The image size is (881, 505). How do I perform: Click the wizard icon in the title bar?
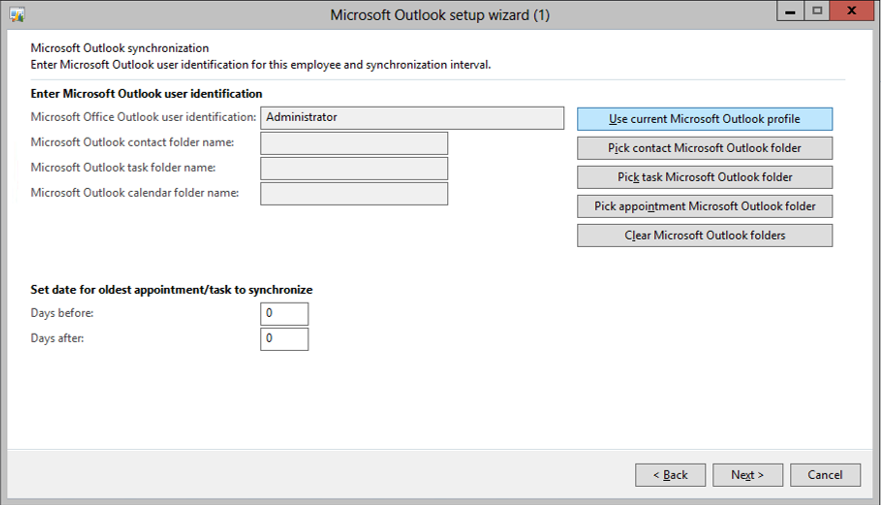(x=17, y=15)
